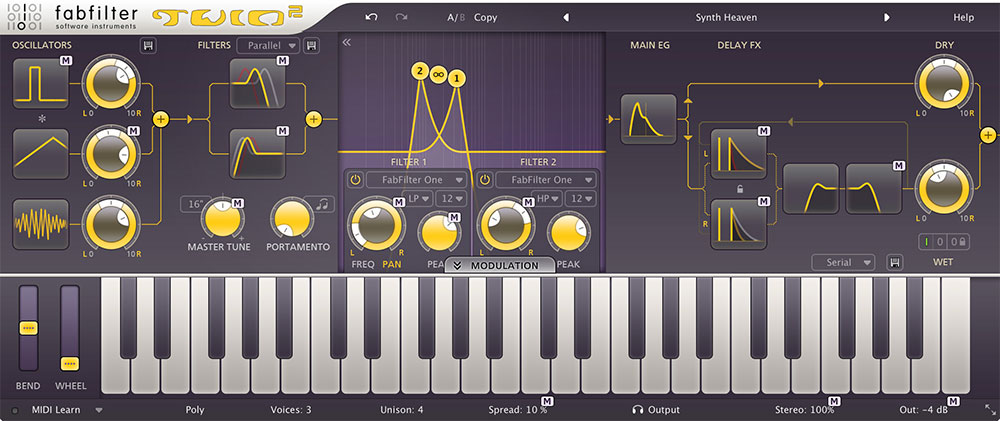Viewport: 1000px width, 421px height.
Task: Toggle the delay channel link lock
Action: (739, 189)
